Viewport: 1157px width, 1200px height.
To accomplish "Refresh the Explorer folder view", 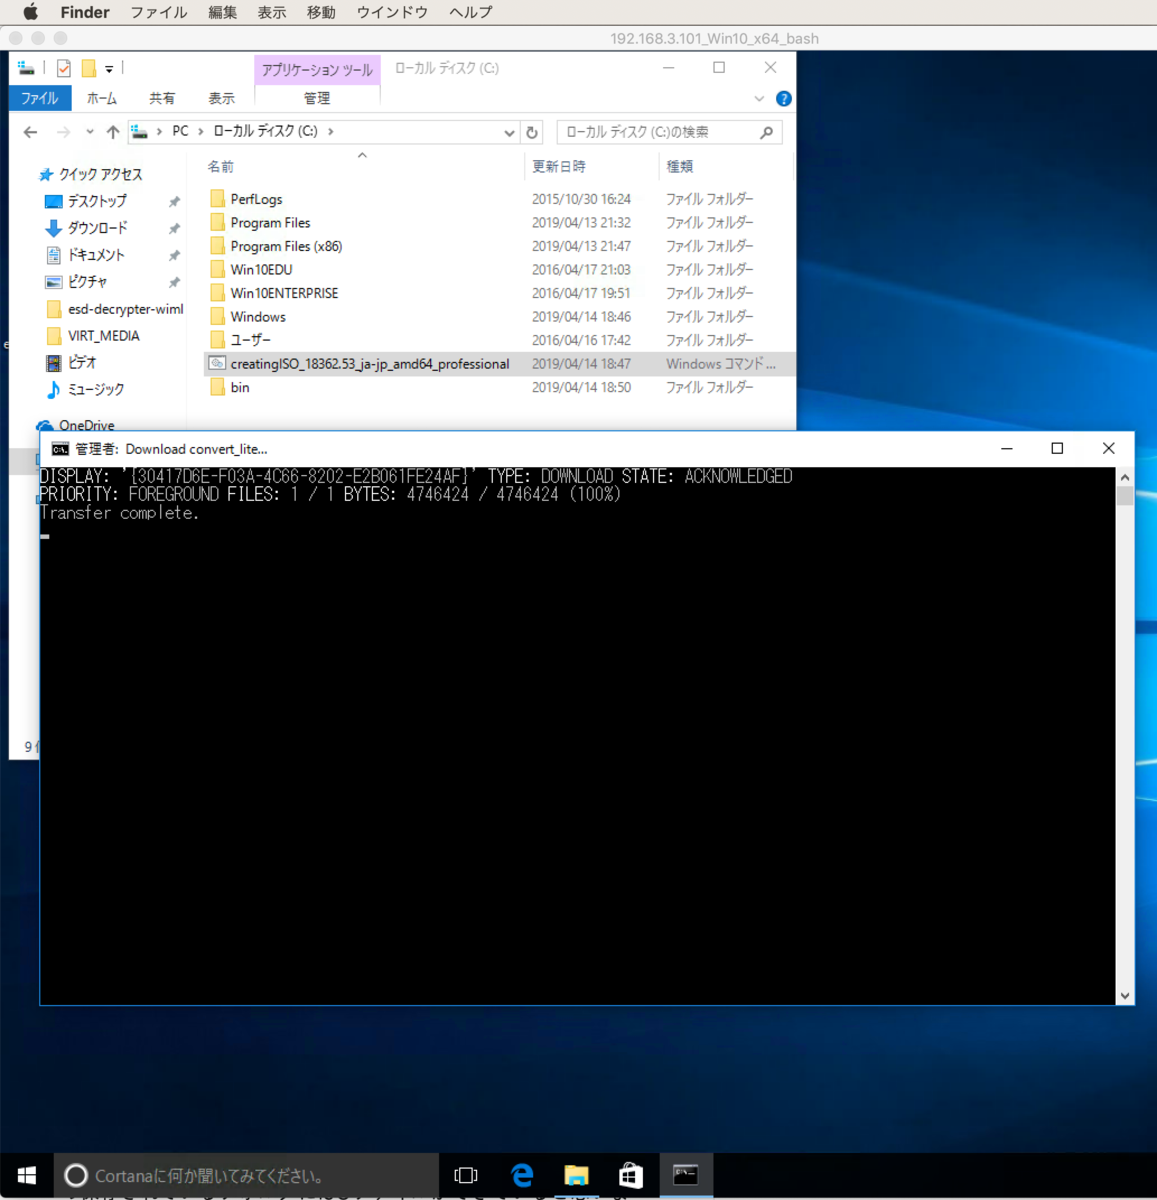I will [x=532, y=132].
